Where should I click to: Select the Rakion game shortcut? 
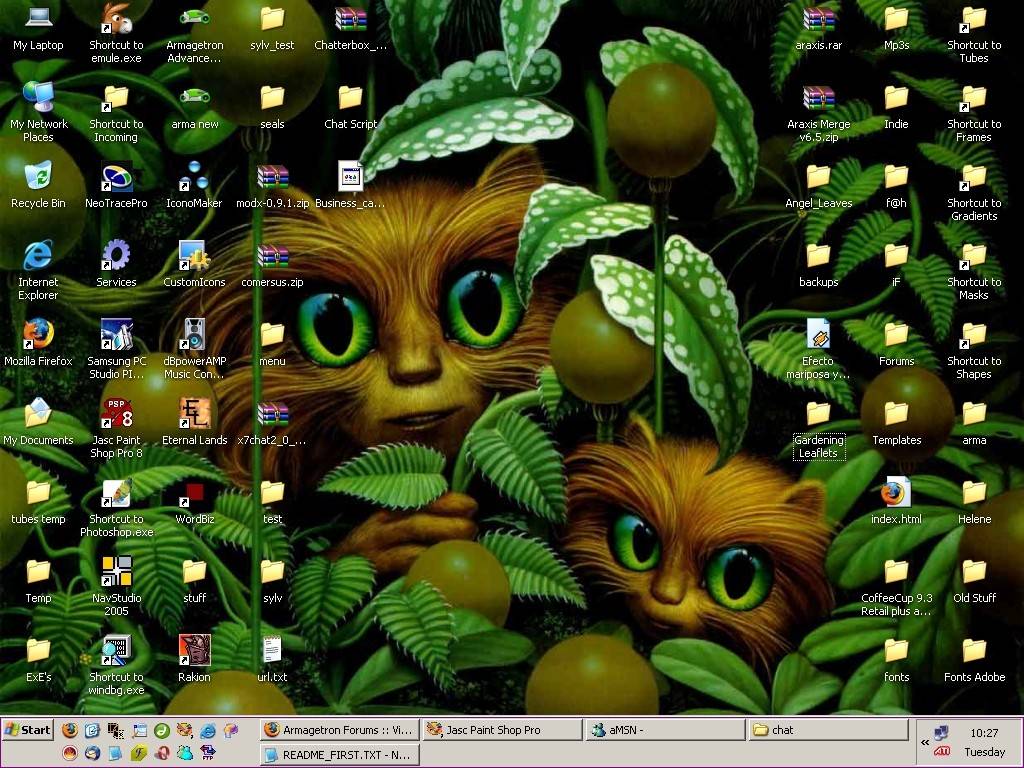194,650
